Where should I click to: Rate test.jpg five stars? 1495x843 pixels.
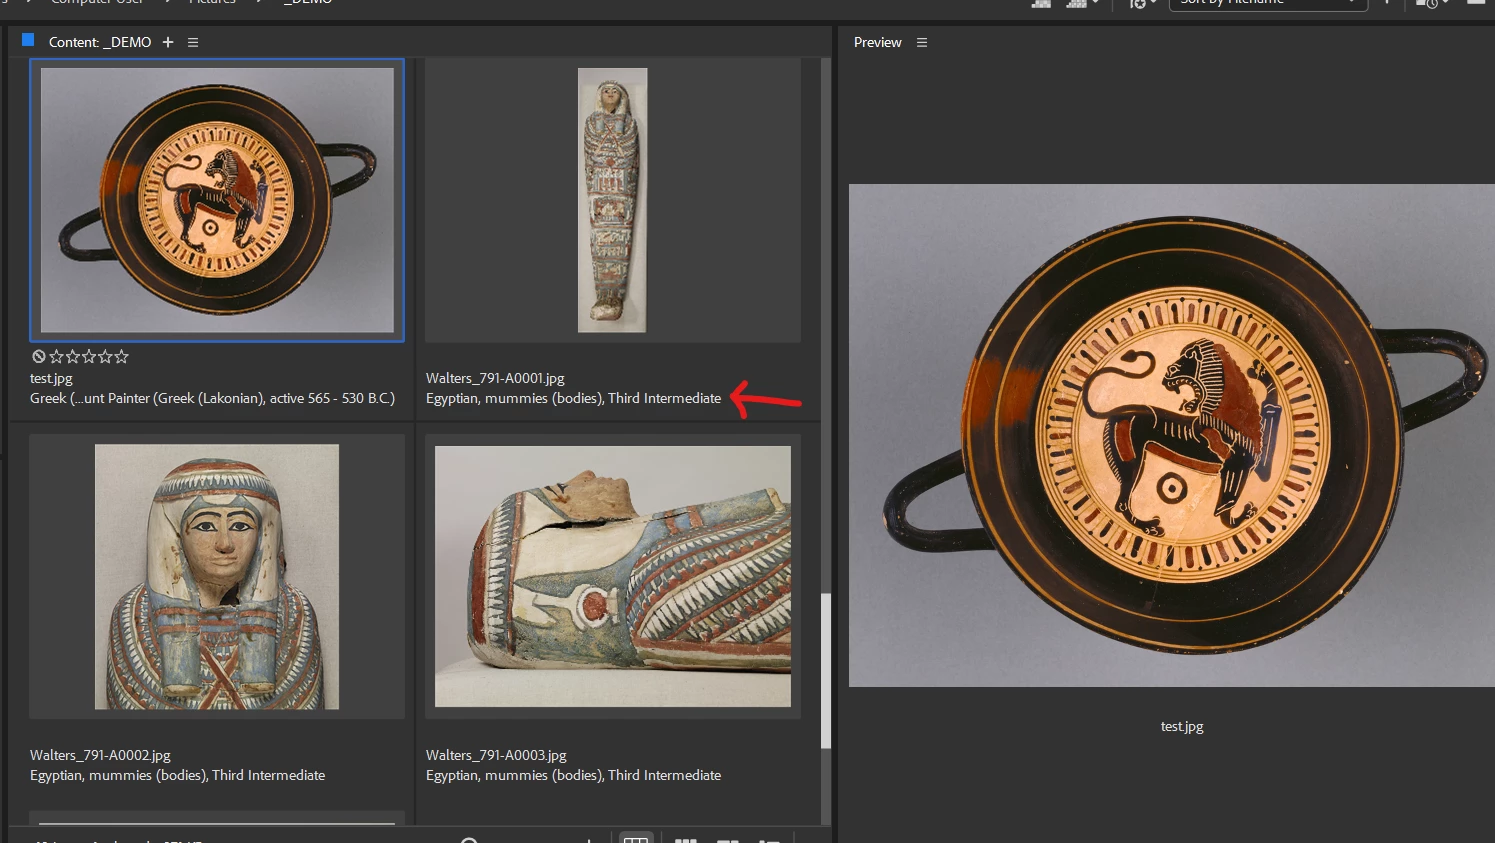tap(121, 356)
